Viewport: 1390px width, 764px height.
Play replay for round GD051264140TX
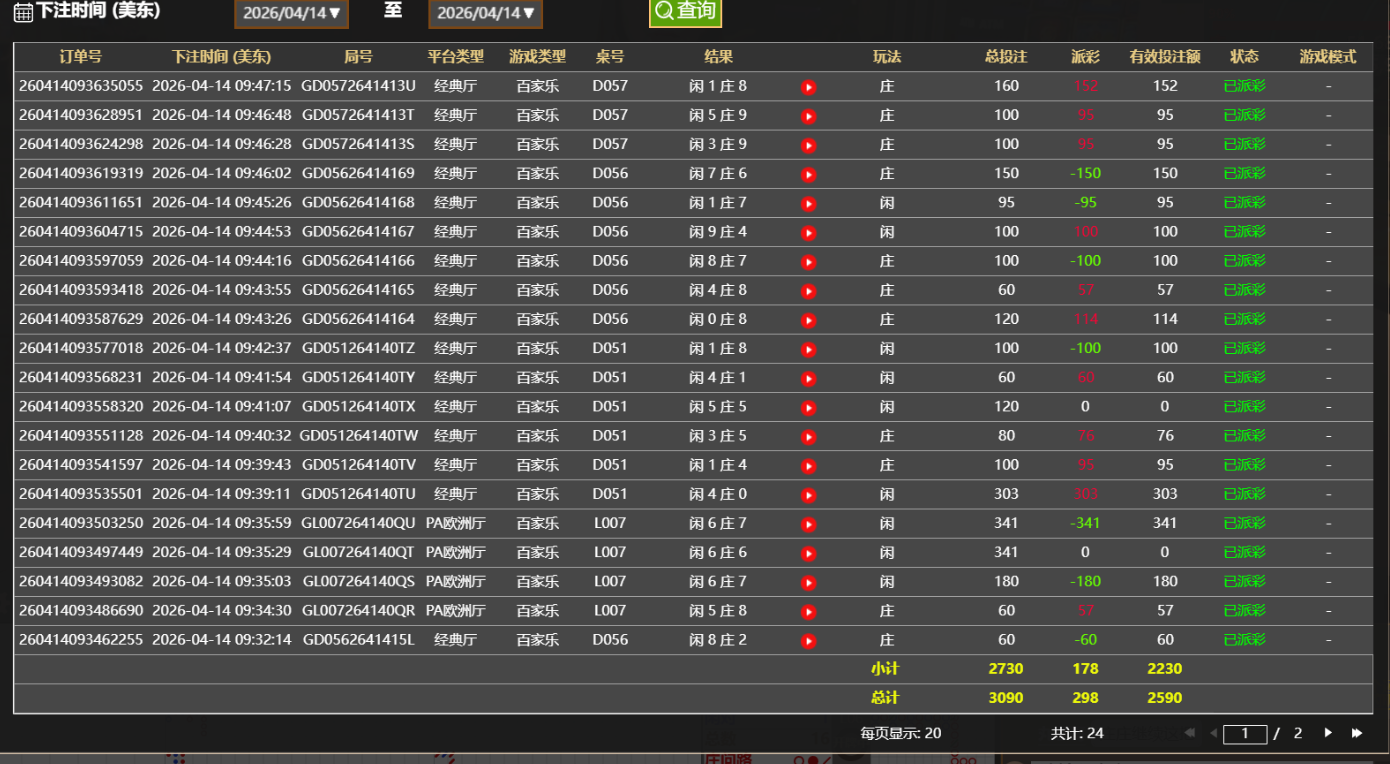point(809,407)
